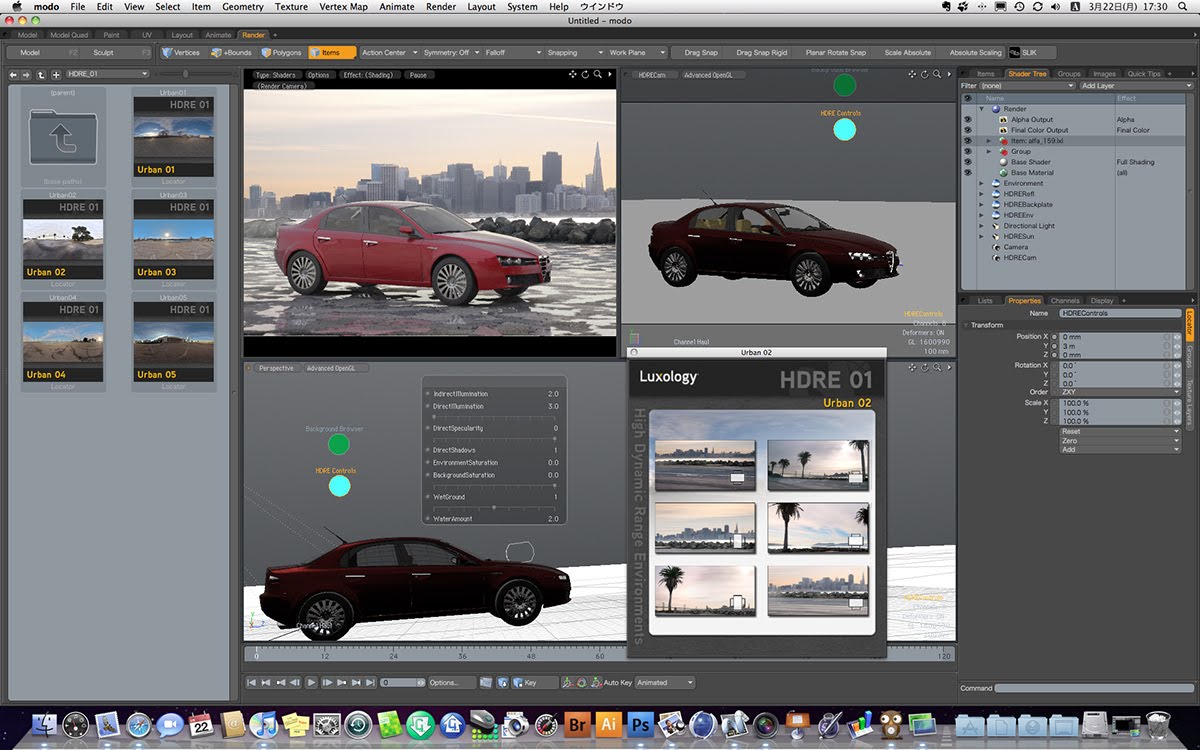The height and width of the screenshot is (750, 1200).
Task: Open Adobe Bridge from the dock
Action: pyautogui.click(x=577, y=724)
